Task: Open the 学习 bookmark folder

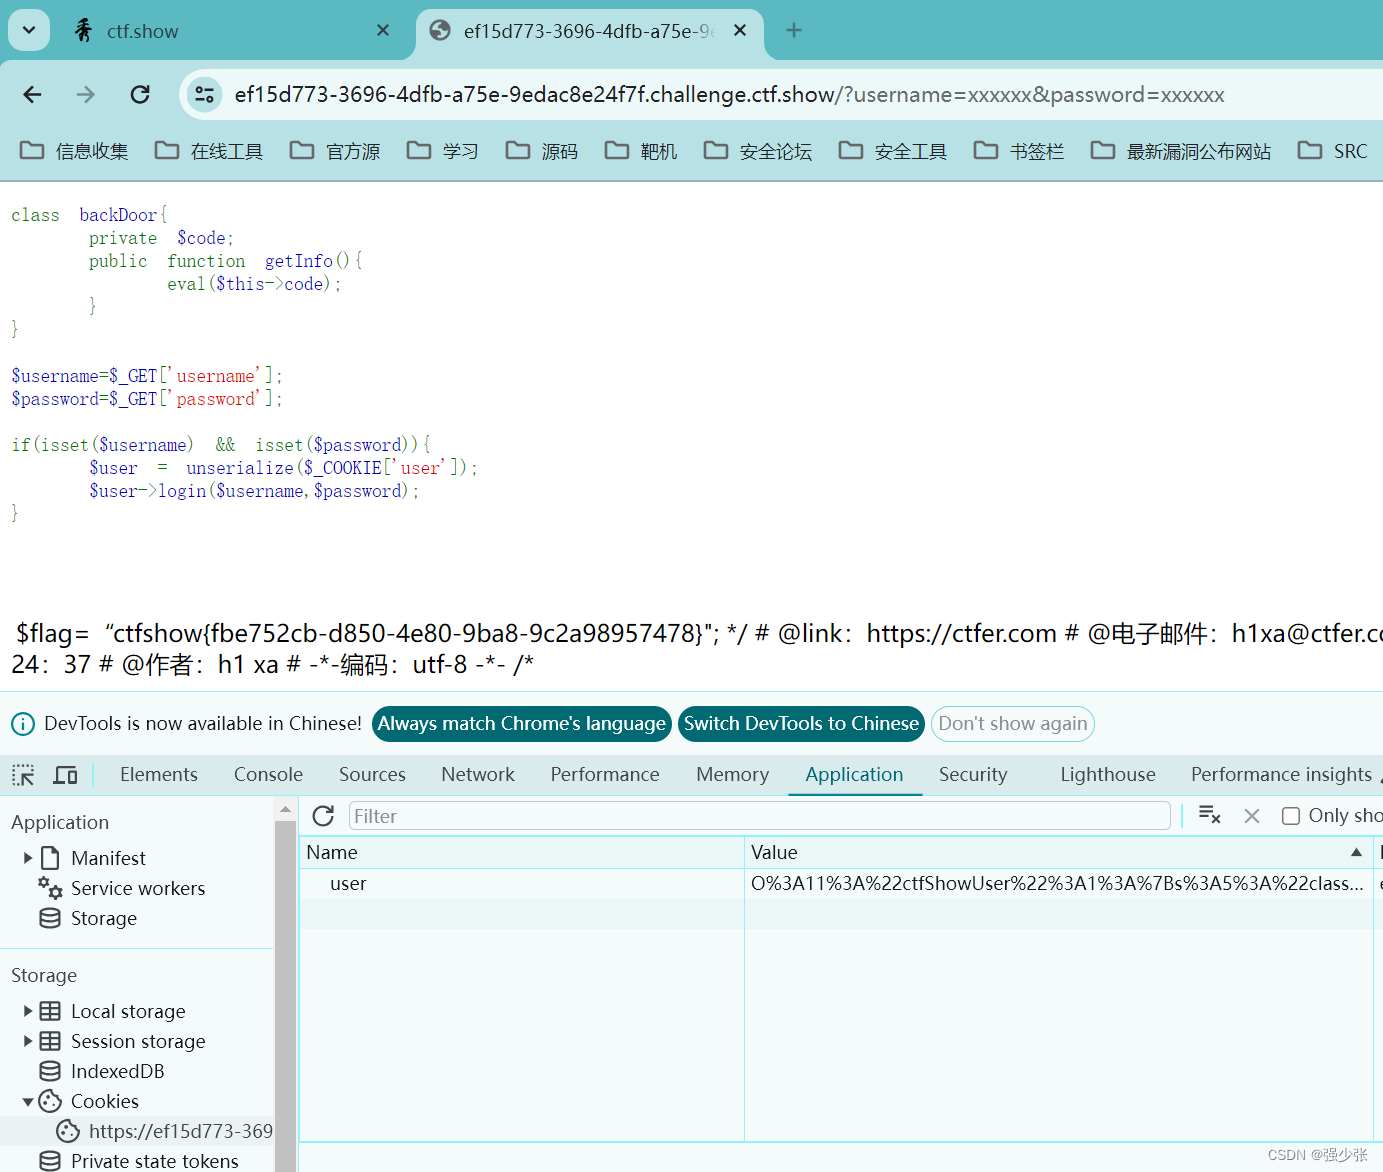Action: [x=442, y=151]
